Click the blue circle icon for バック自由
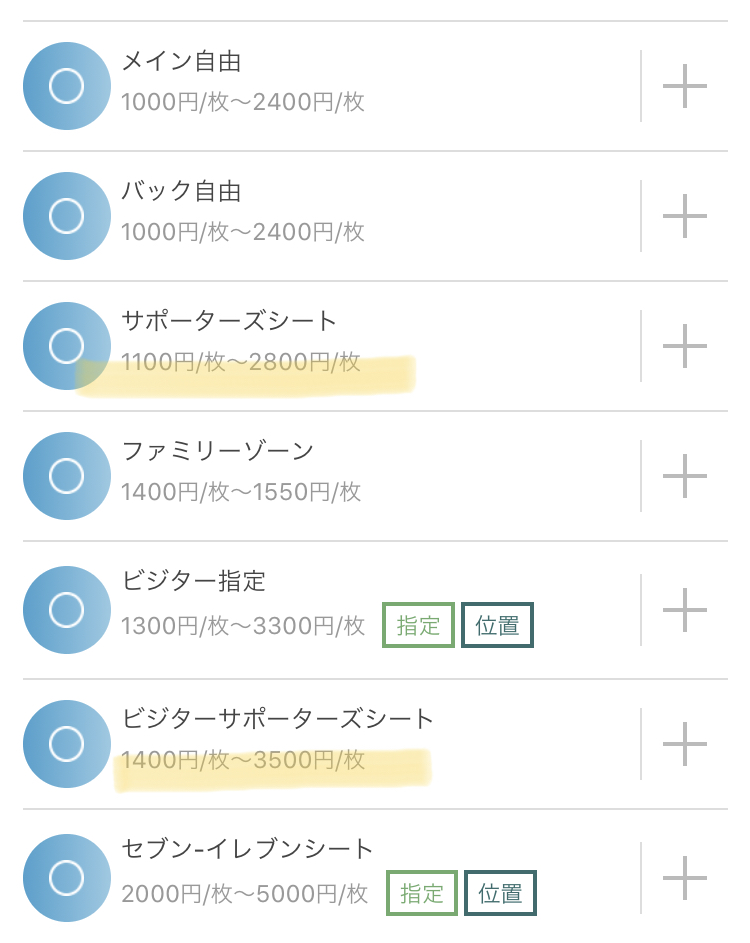Screen dimensions: 750x943 (x=67, y=216)
